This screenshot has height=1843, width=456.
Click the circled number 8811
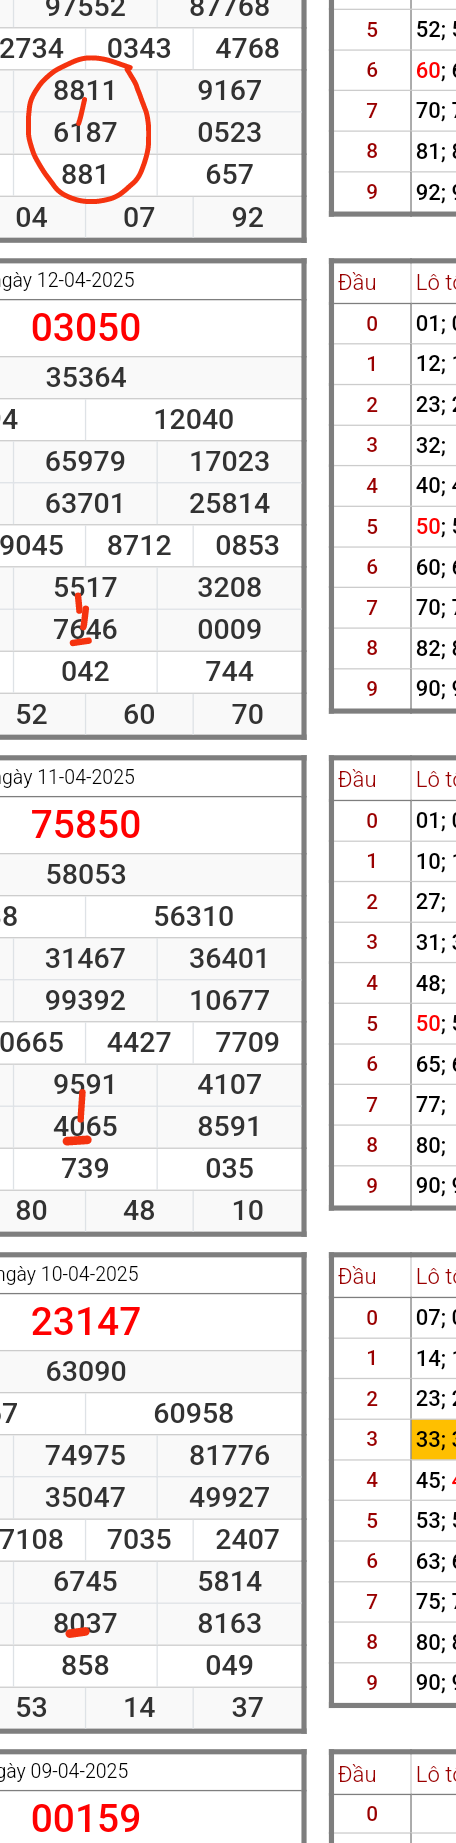(85, 91)
